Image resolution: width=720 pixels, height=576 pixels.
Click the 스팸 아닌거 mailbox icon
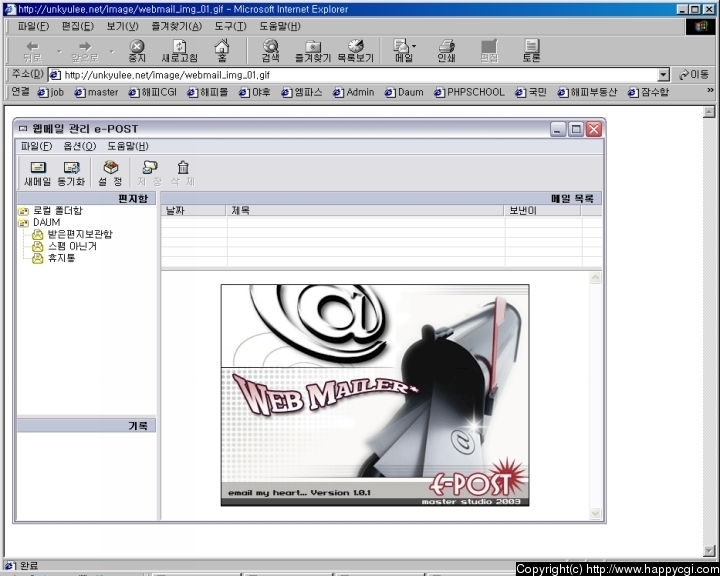(x=38, y=247)
